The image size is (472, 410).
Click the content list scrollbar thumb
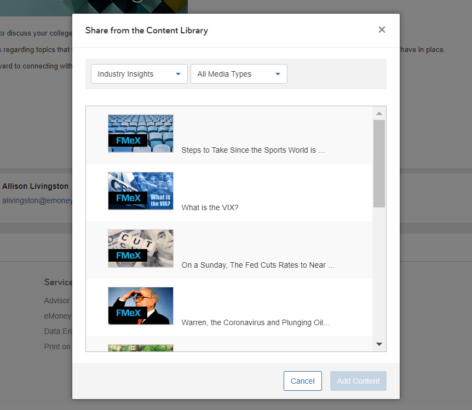click(379, 164)
